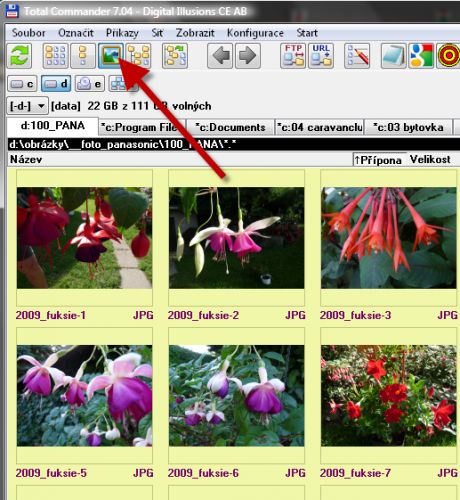Screen dimensions: 460x500
Task: Switch to drive c button
Action: pyautogui.click(x=22, y=84)
